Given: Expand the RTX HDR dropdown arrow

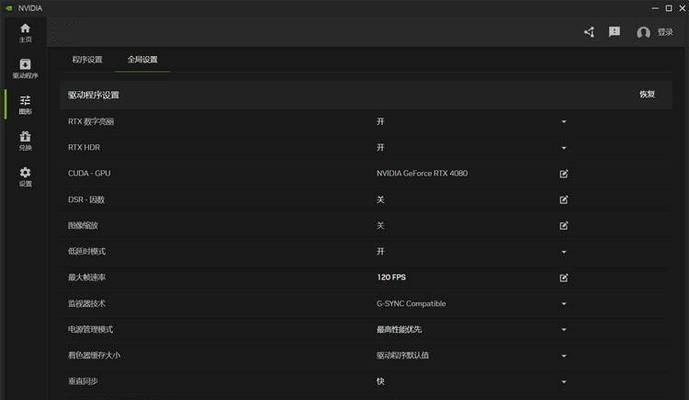Looking at the screenshot, I should 564,148.
